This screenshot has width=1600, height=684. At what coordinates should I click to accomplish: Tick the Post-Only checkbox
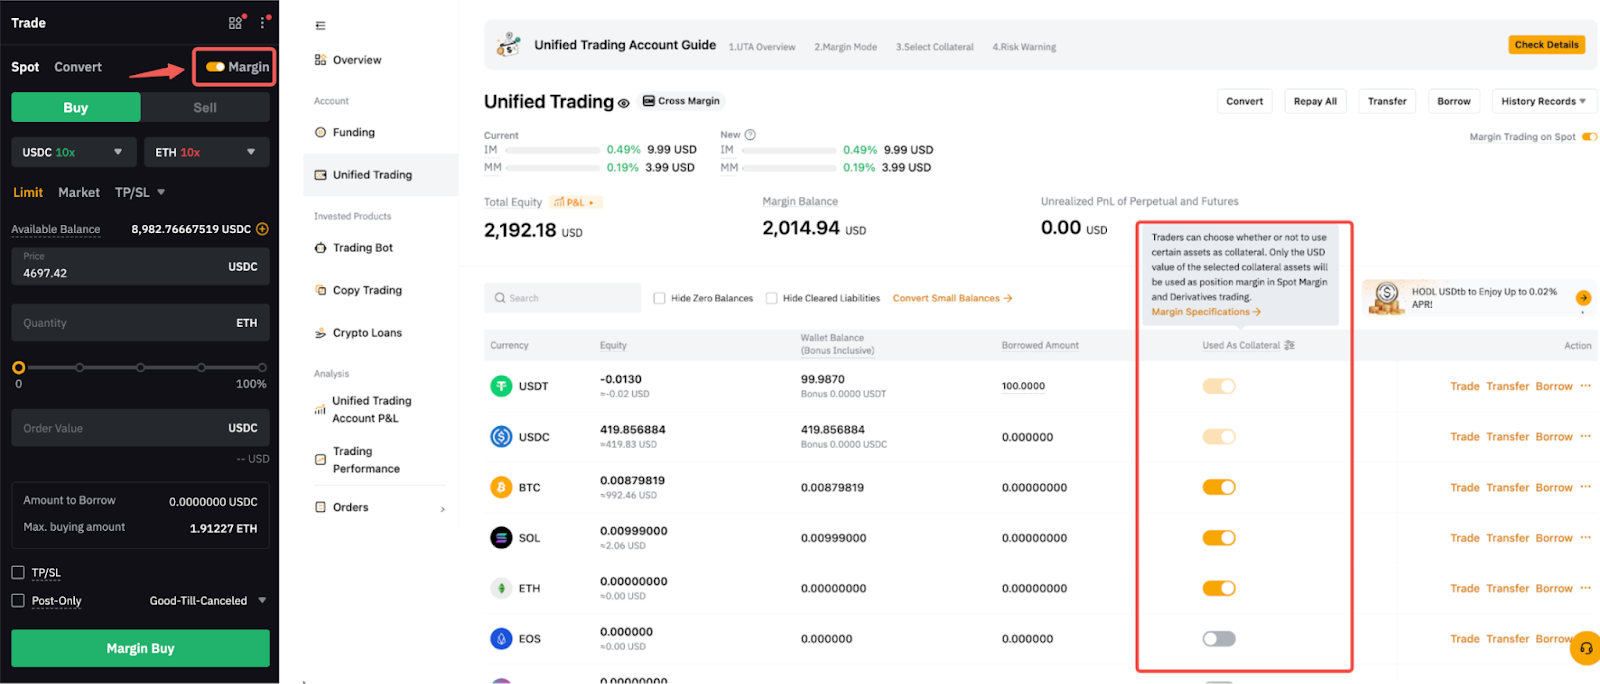[18, 601]
